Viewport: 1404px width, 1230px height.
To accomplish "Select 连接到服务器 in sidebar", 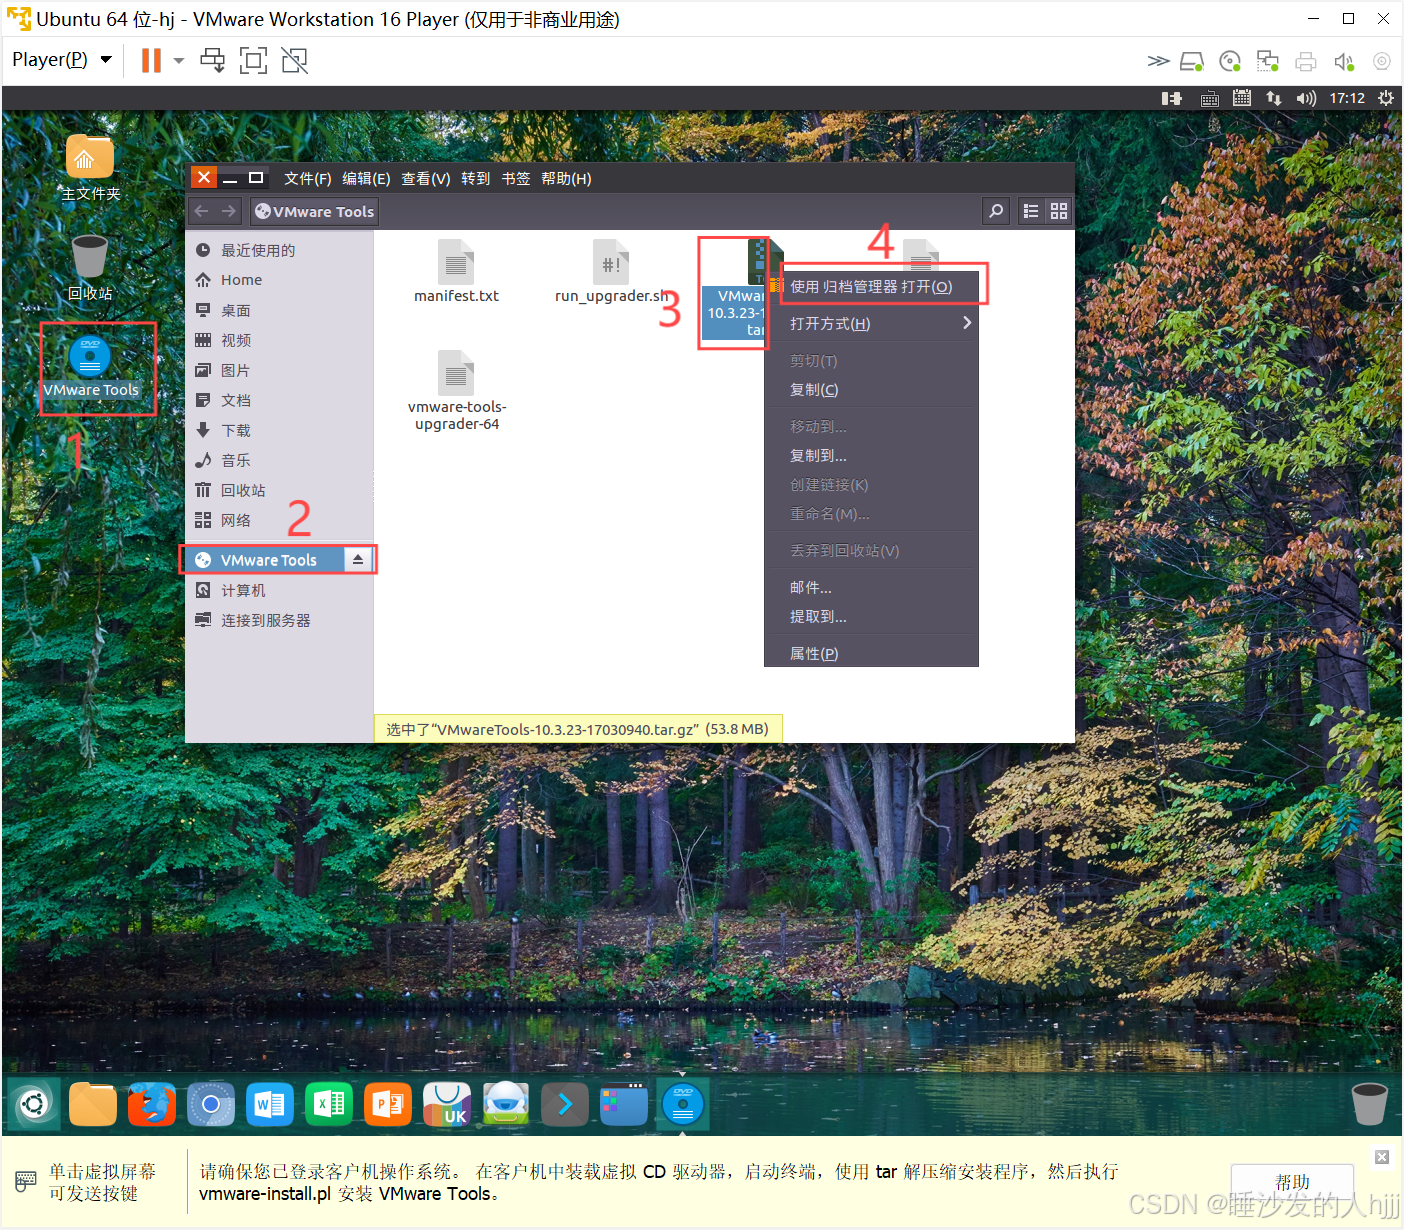I will [x=279, y=620].
